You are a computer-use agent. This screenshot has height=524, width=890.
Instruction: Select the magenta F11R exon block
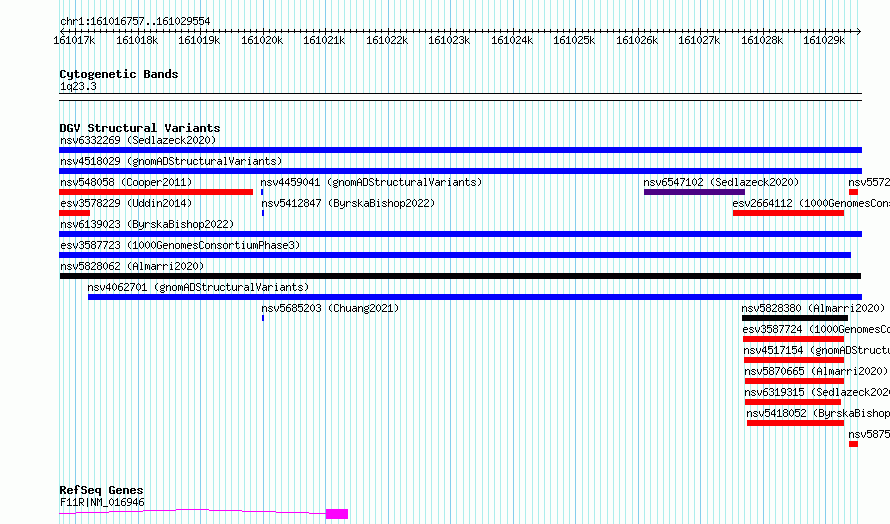pos(337,514)
